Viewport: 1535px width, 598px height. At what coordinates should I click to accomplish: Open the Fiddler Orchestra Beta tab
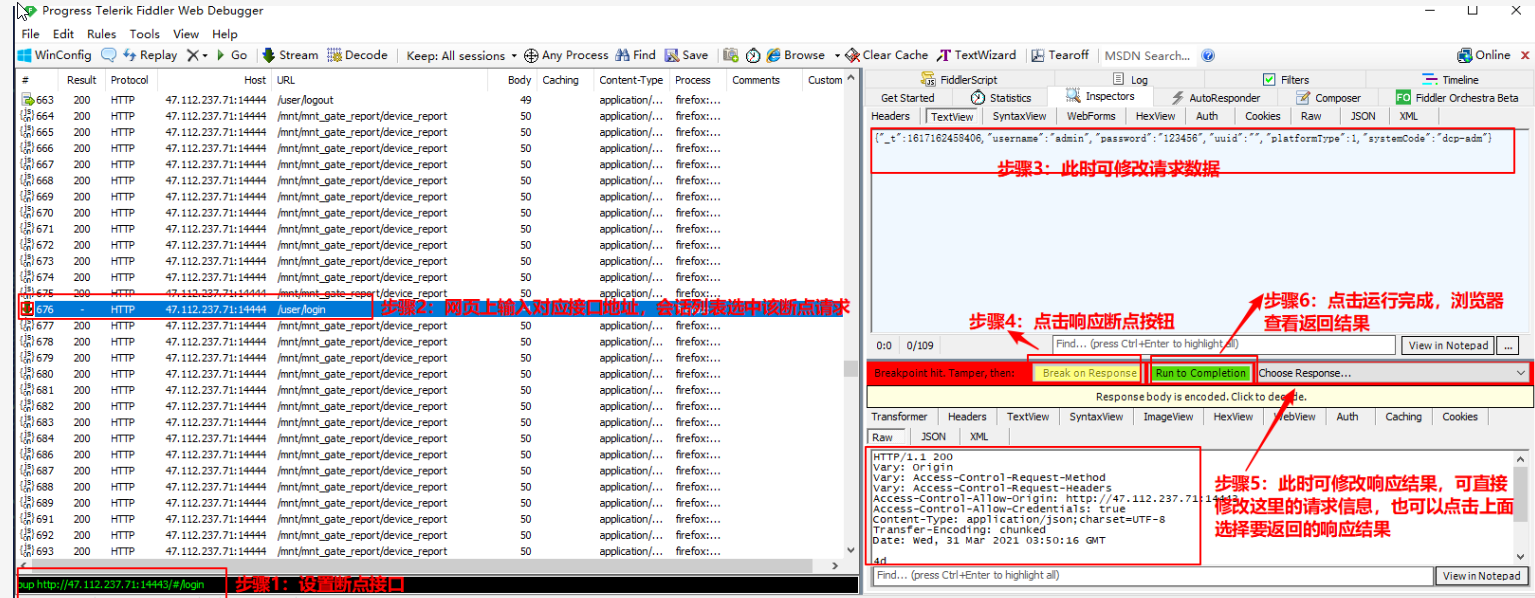pyautogui.click(x=1457, y=98)
